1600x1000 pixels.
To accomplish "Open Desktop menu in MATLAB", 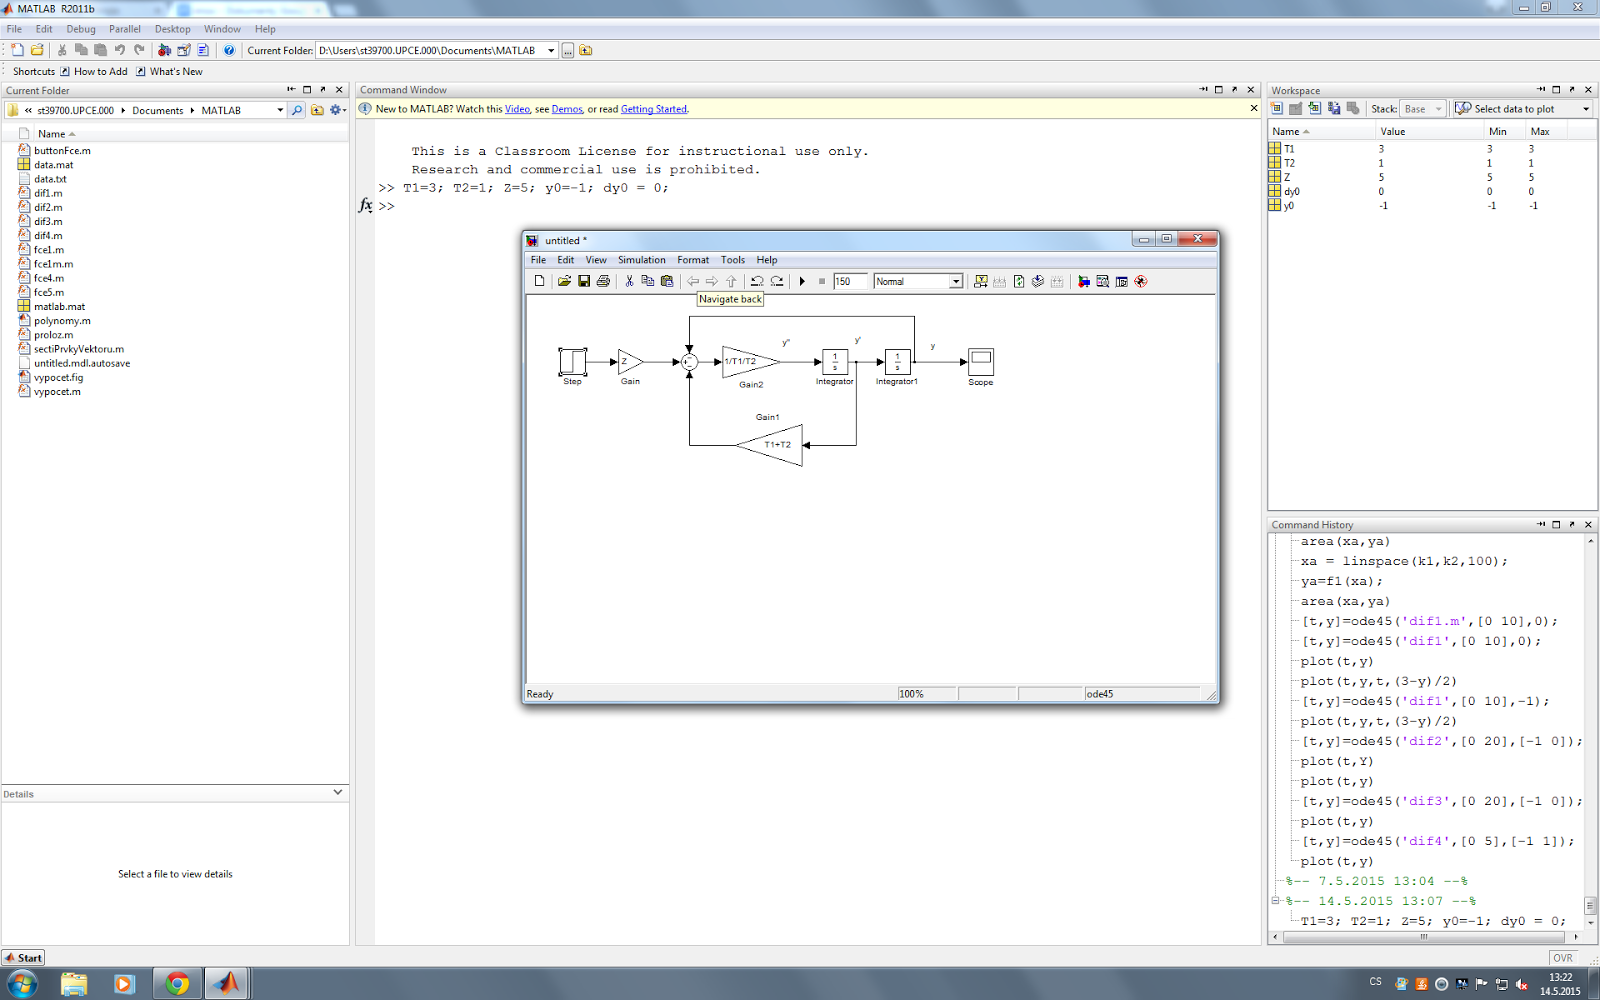I will click(x=172, y=29).
